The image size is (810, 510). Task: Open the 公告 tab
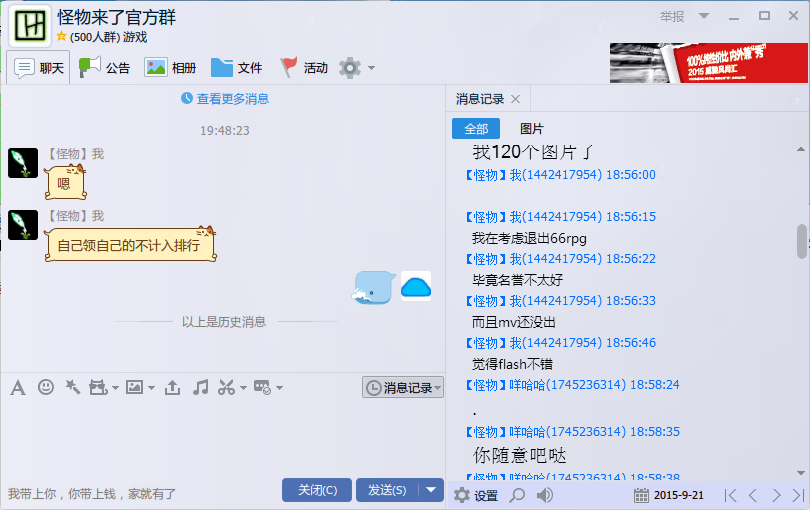click(x=104, y=68)
